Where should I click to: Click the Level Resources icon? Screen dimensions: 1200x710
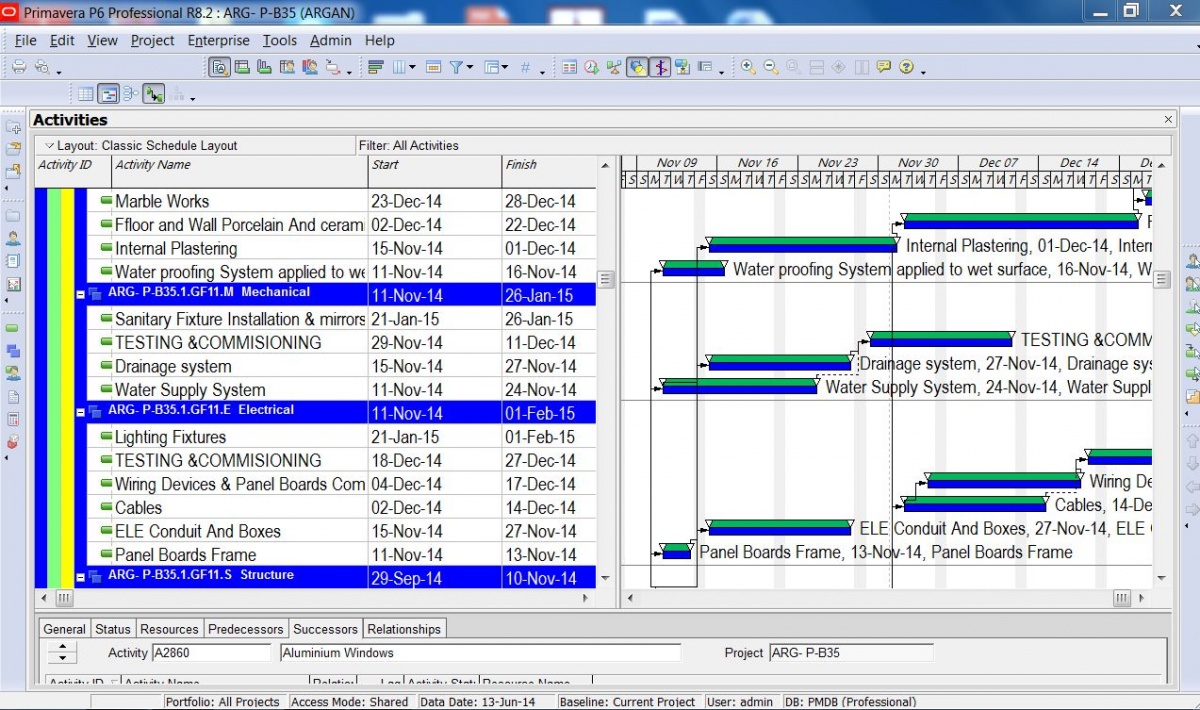(613, 67)
